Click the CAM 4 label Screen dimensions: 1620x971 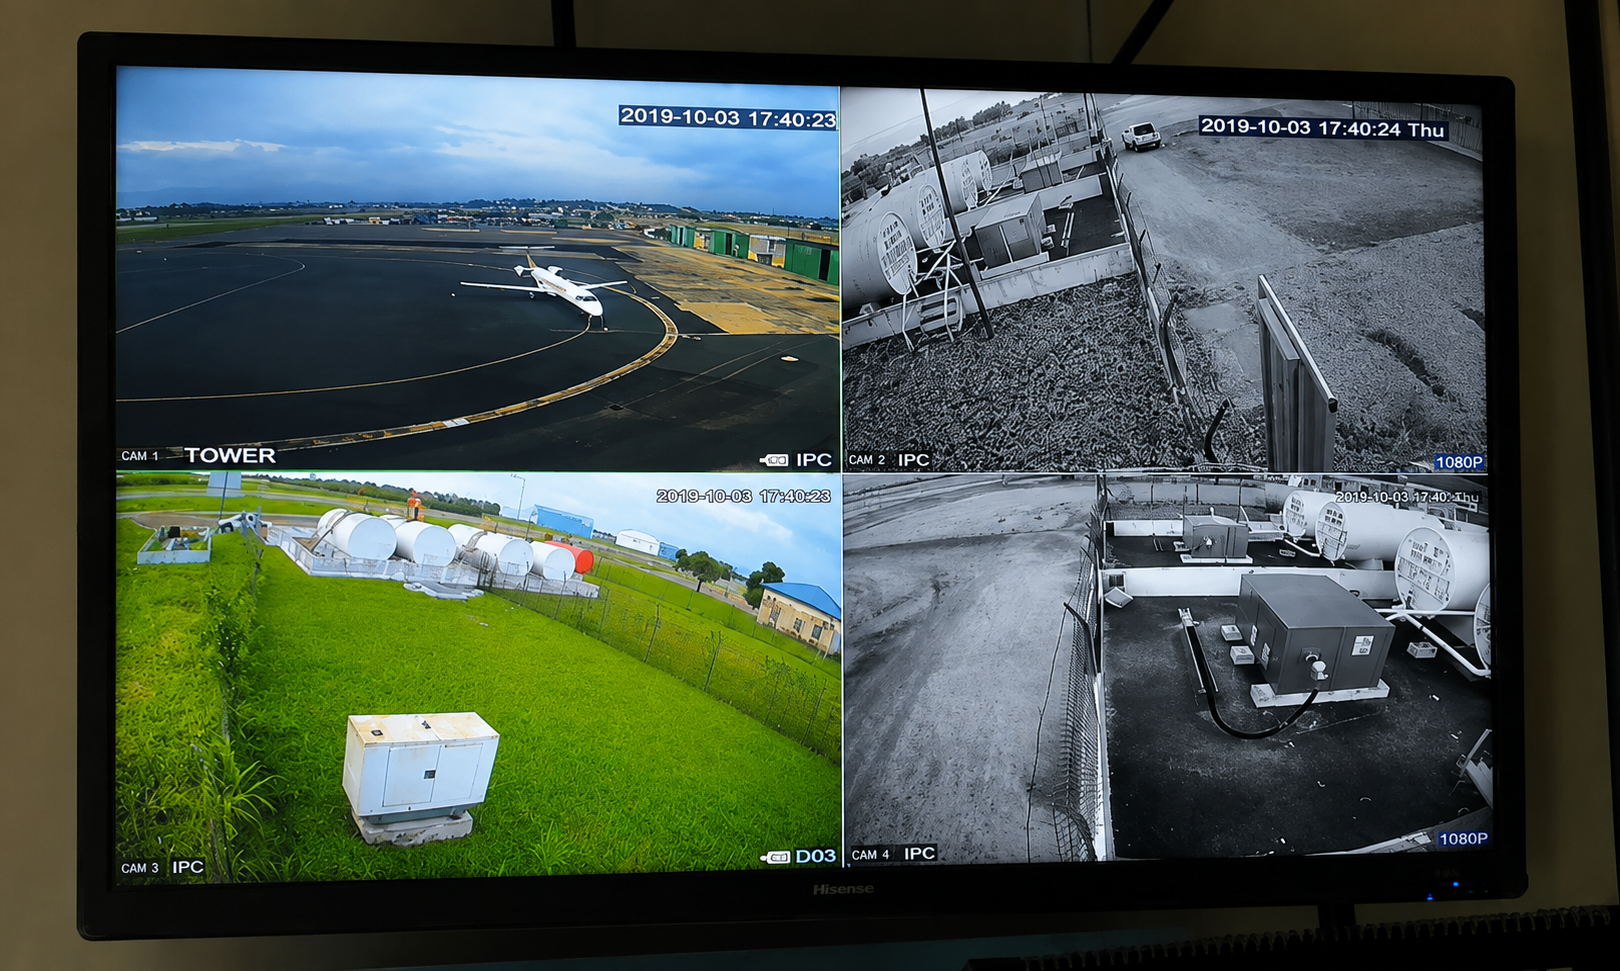coord(871,854)
